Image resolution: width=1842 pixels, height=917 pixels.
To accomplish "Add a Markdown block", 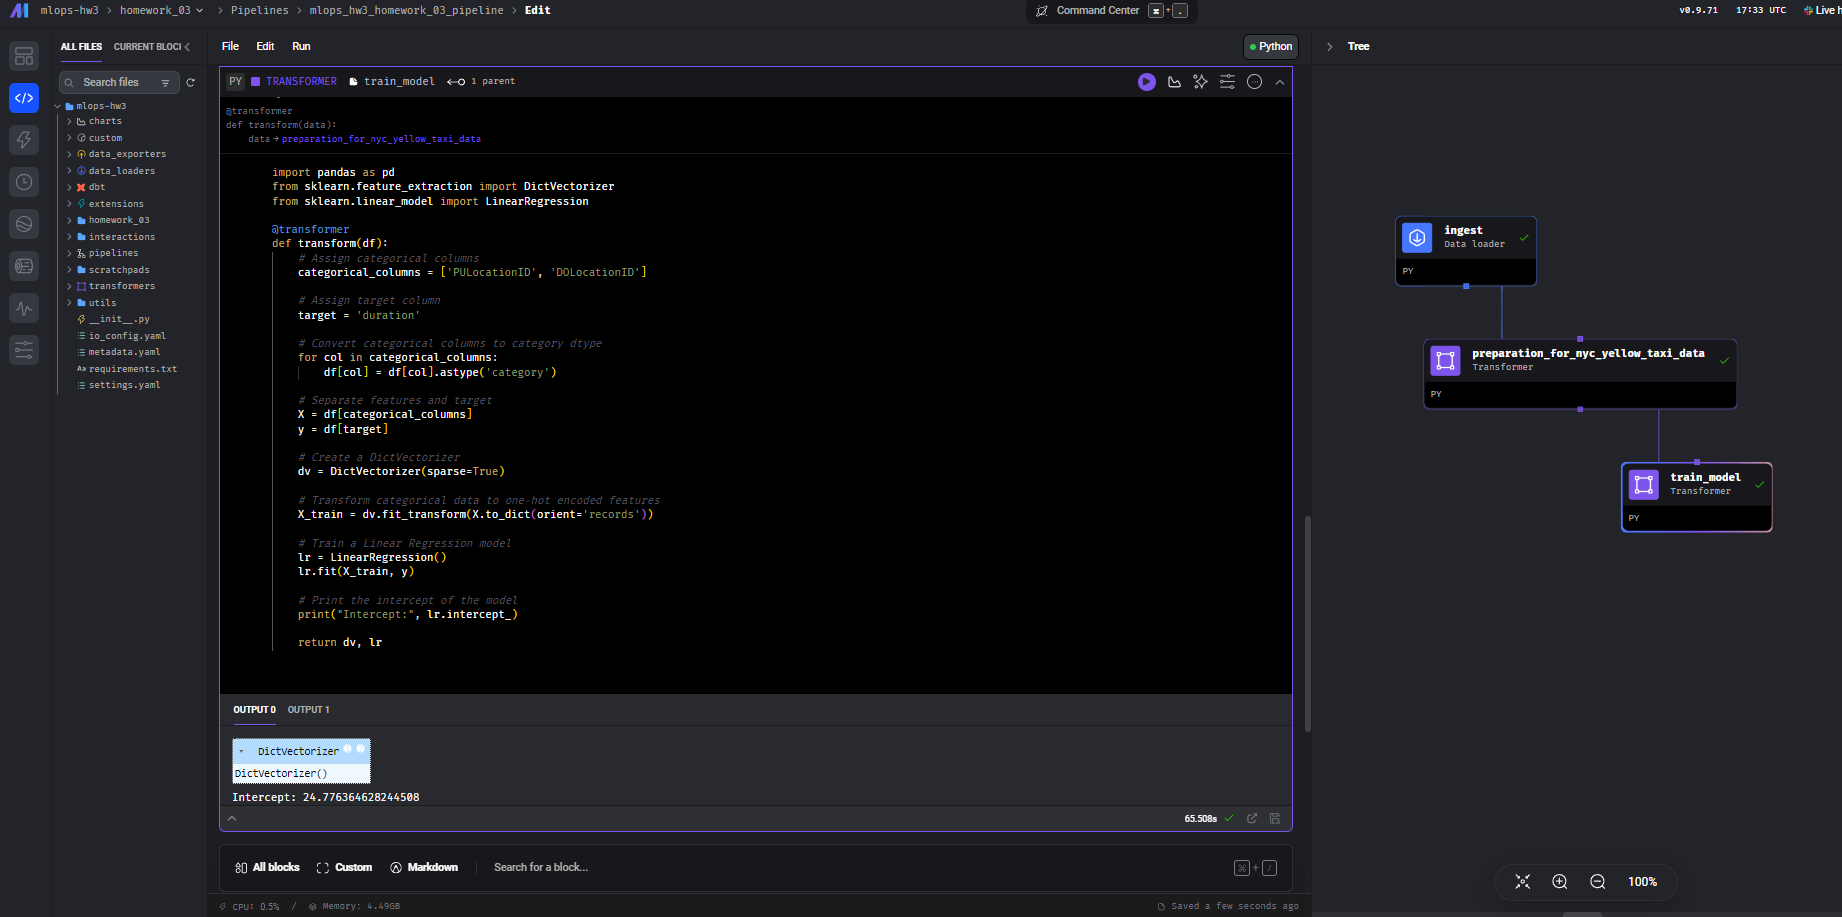I will pyautogui.click(x=424, y=868).
